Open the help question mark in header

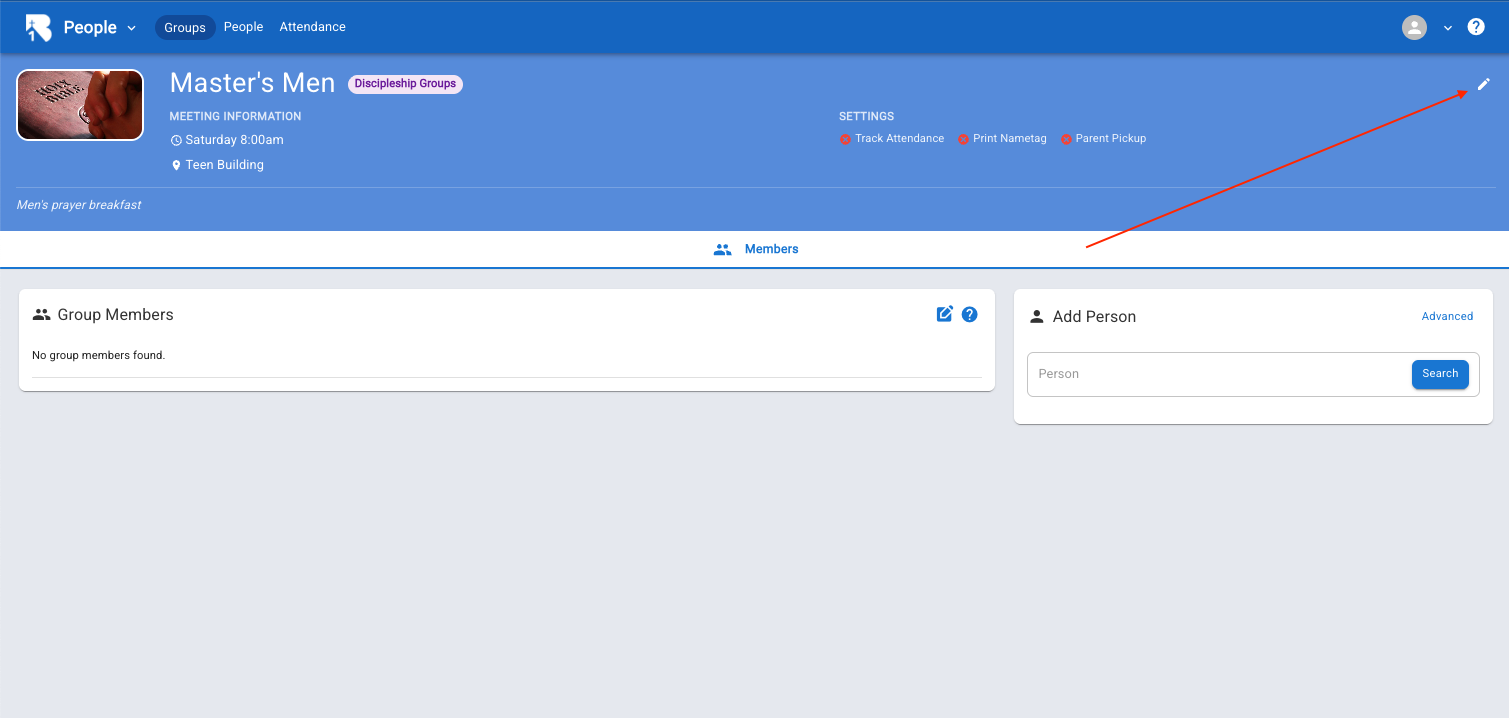(x=1476, y=27)
